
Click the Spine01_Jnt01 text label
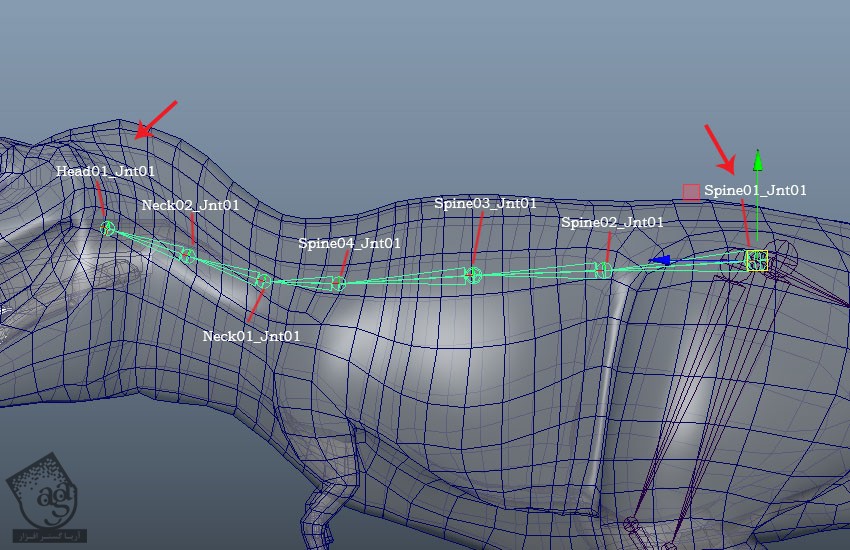click(755, 189)
